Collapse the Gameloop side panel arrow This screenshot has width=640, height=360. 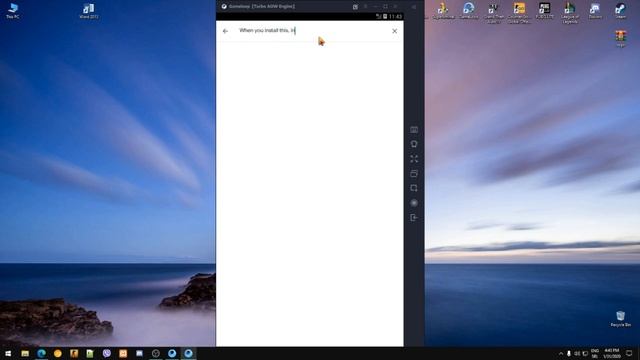pyautogui.click(x=414, y=7)
